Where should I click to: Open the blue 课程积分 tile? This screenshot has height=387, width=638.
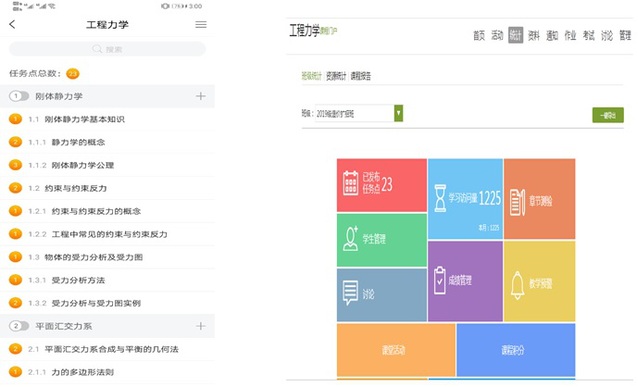(516, 350)
